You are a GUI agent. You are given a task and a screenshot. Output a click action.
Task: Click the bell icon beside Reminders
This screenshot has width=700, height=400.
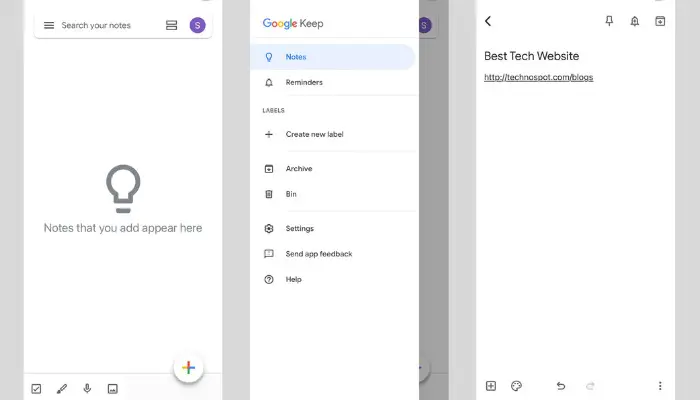[269, 83]
